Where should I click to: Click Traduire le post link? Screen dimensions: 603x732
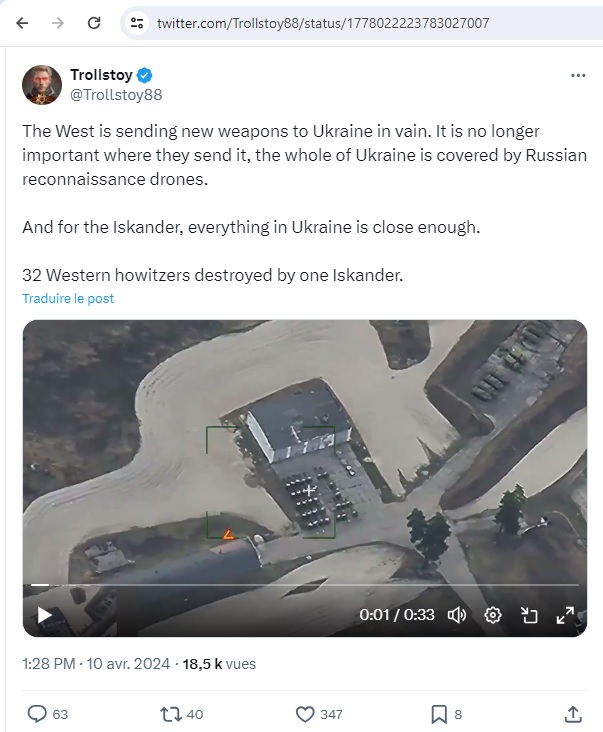coord(68,299)
